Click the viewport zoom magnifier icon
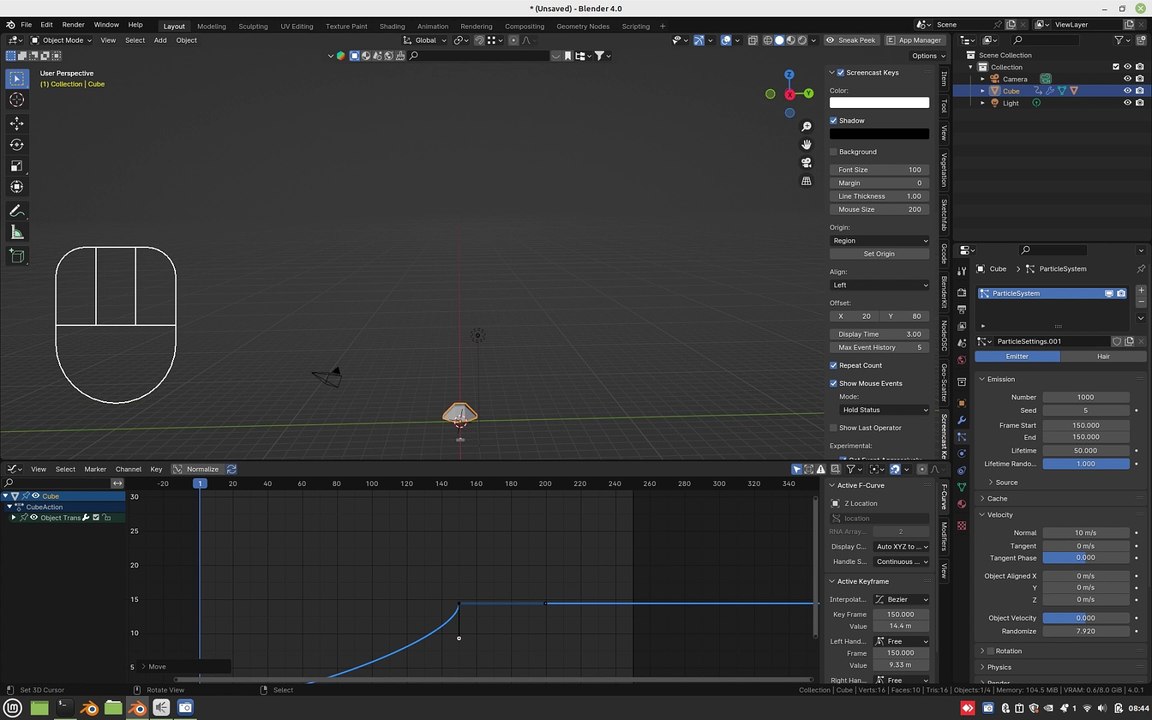 pos(806,126)
